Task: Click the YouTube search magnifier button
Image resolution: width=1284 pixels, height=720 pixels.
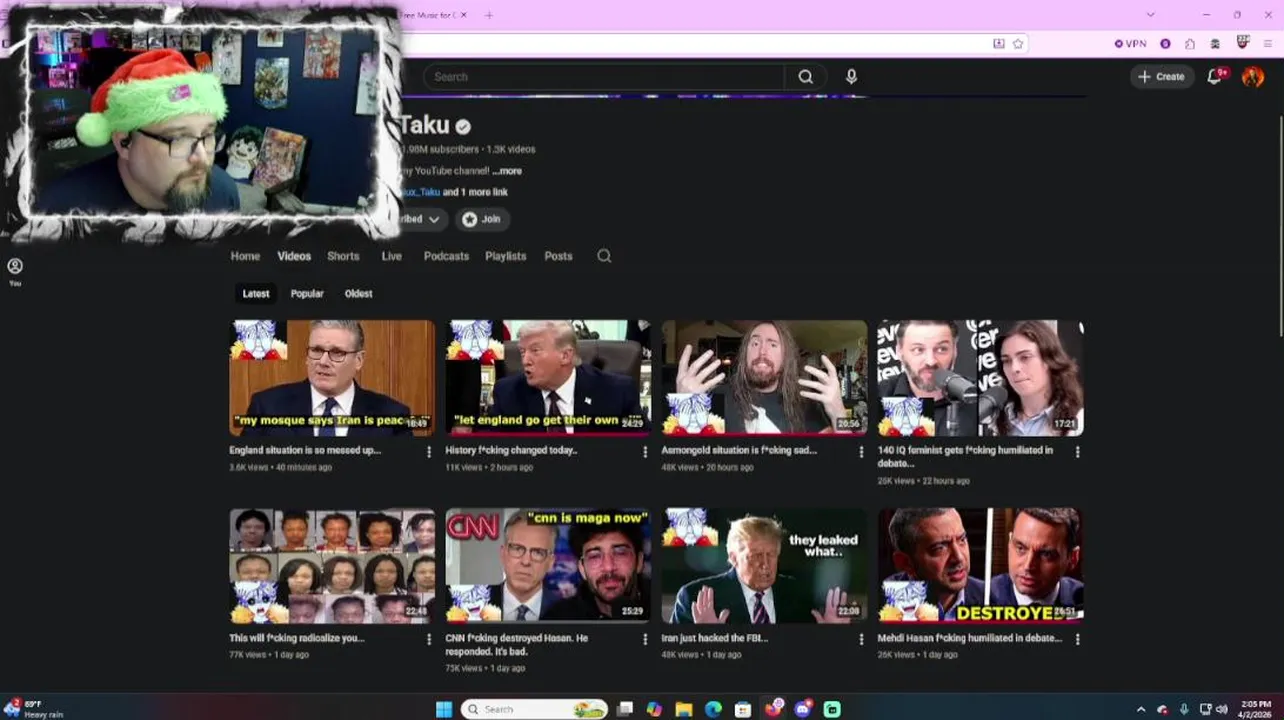Action: click(805, 77)
